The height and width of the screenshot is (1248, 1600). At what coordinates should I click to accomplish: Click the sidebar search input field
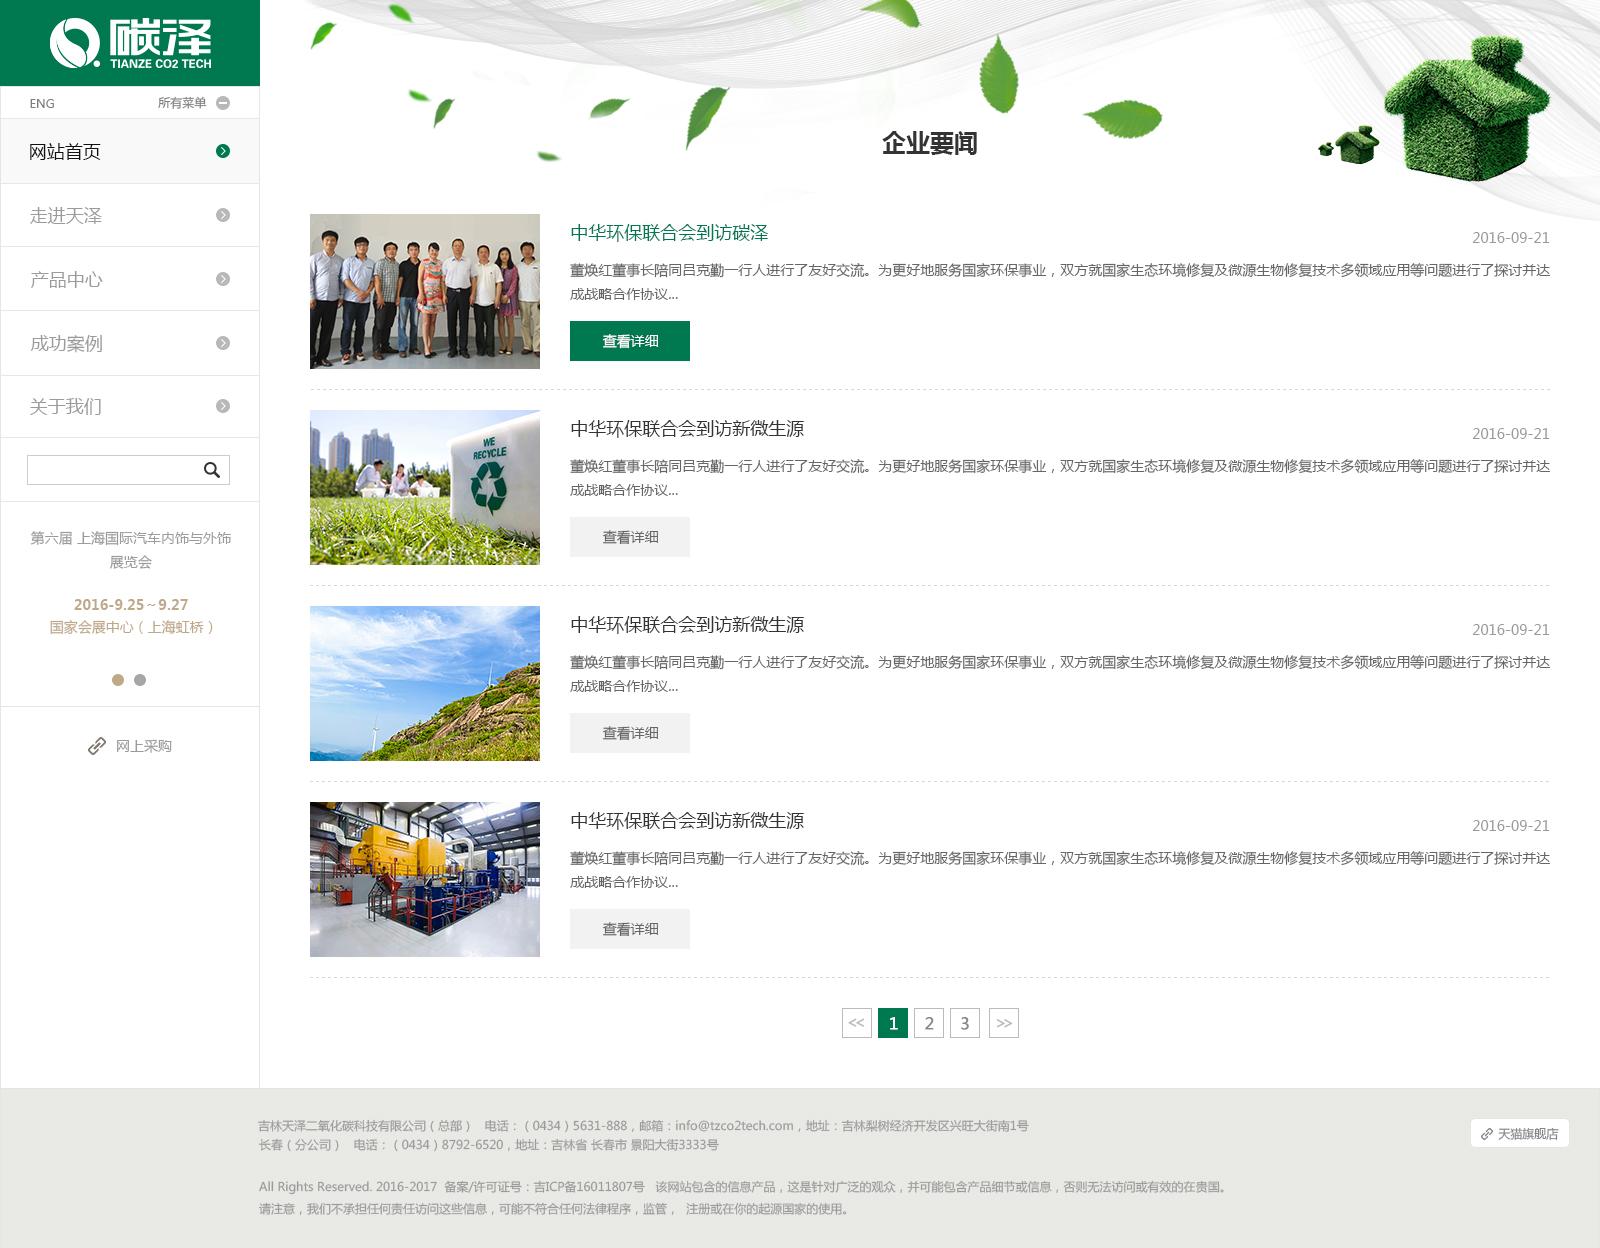pos(112,470)
